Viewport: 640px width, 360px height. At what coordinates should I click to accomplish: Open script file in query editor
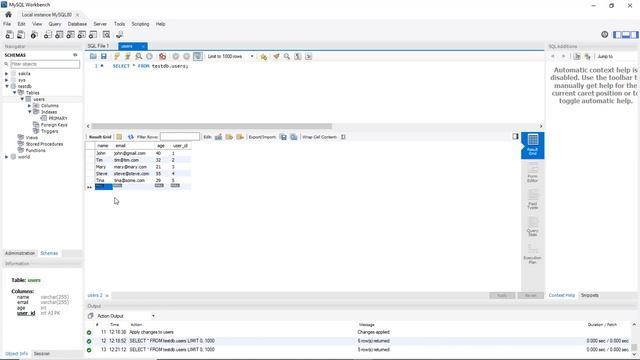93,56
